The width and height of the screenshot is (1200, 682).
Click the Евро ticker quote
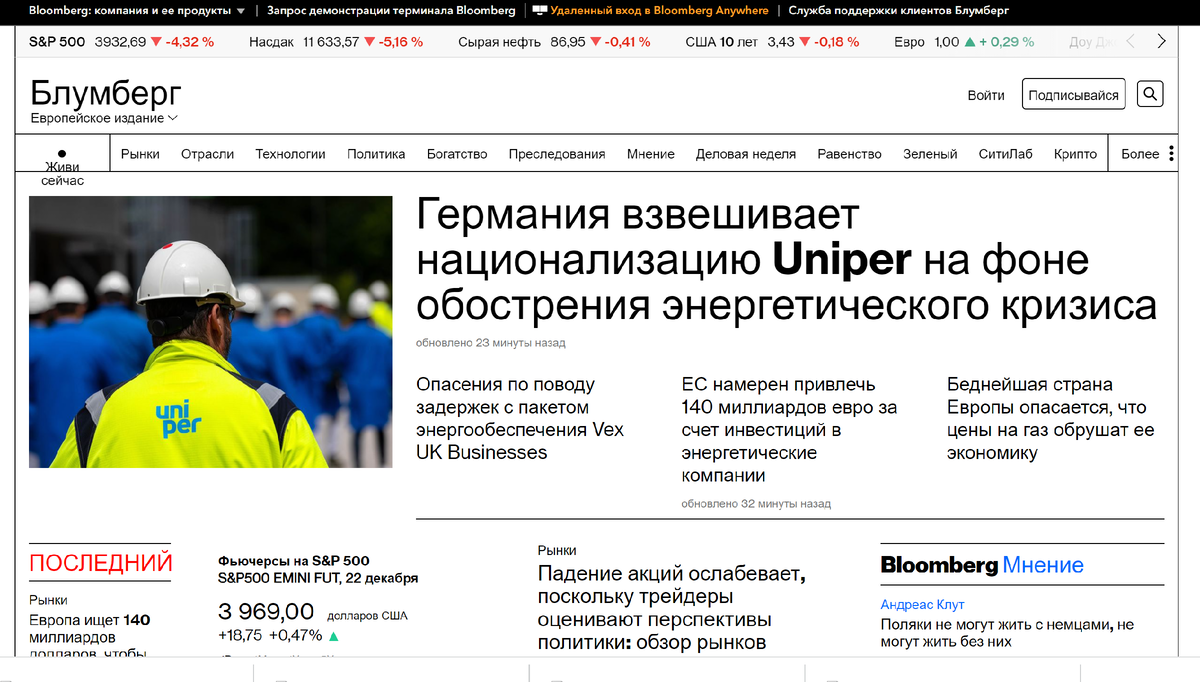964,42
